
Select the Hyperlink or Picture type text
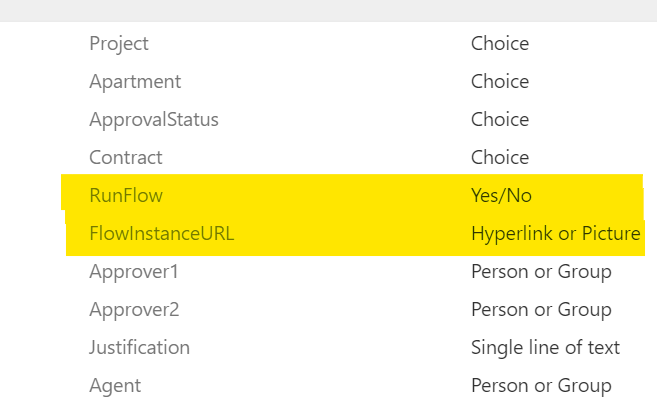point(555,234)
